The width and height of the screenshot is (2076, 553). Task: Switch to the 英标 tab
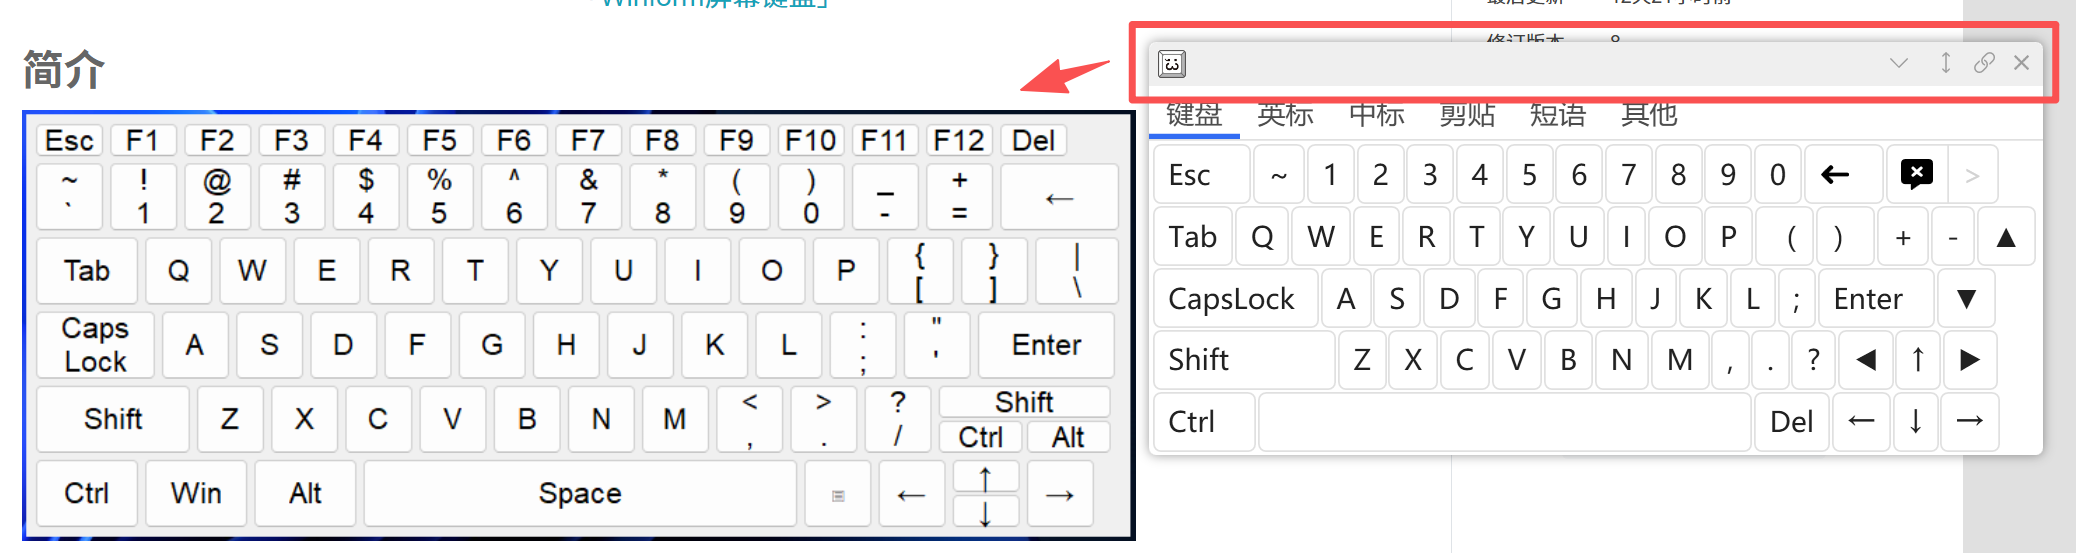tap(1285, 116)
